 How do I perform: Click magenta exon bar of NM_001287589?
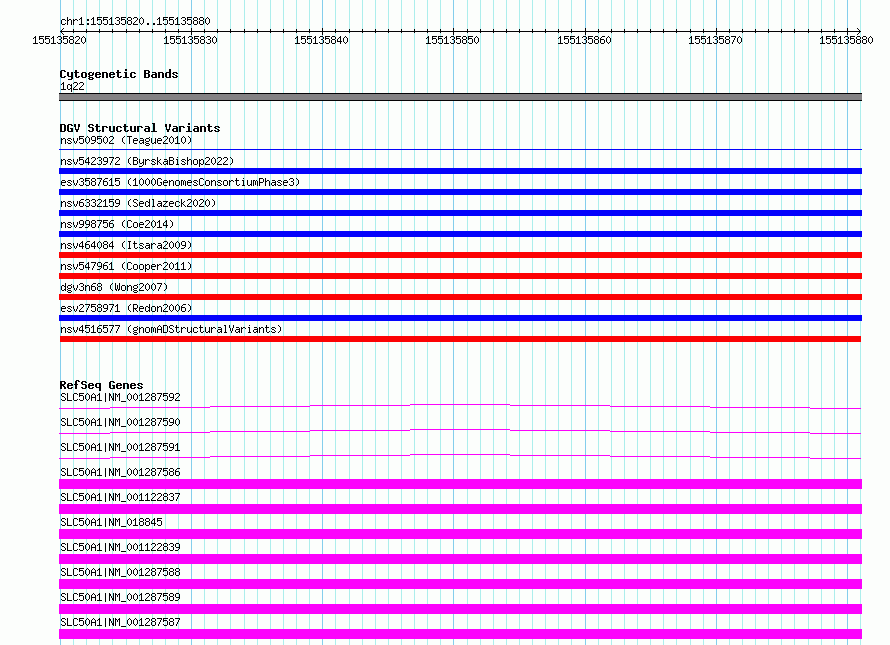click(460, 609)
